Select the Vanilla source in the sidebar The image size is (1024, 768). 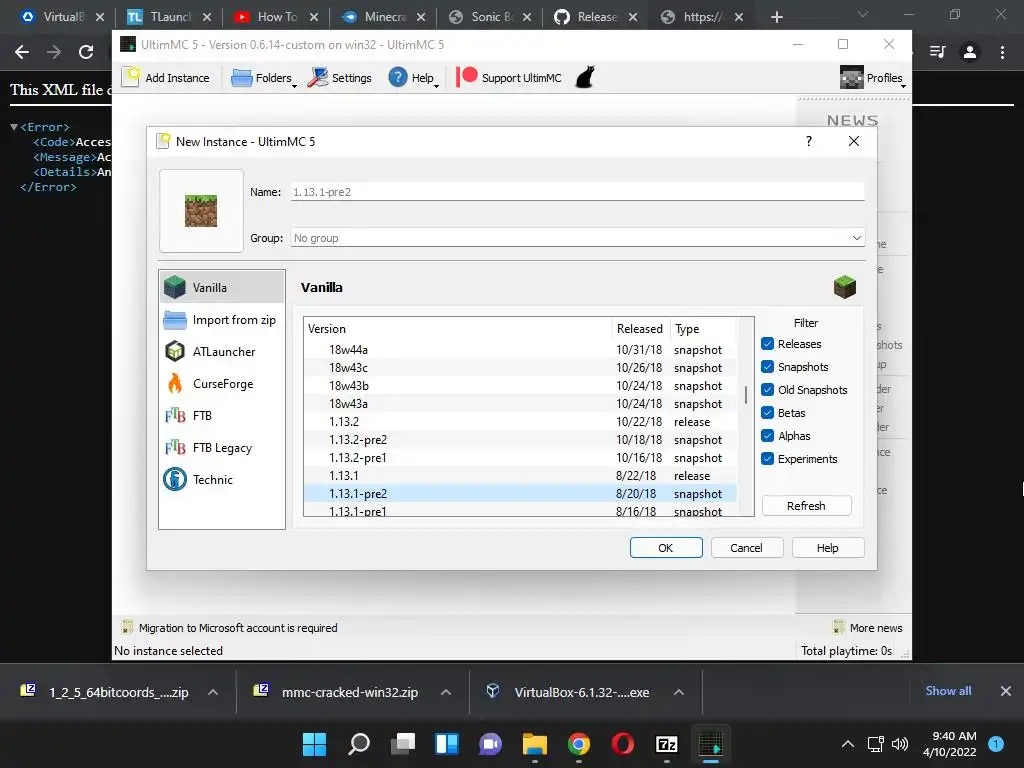click(x=222, y=287)
